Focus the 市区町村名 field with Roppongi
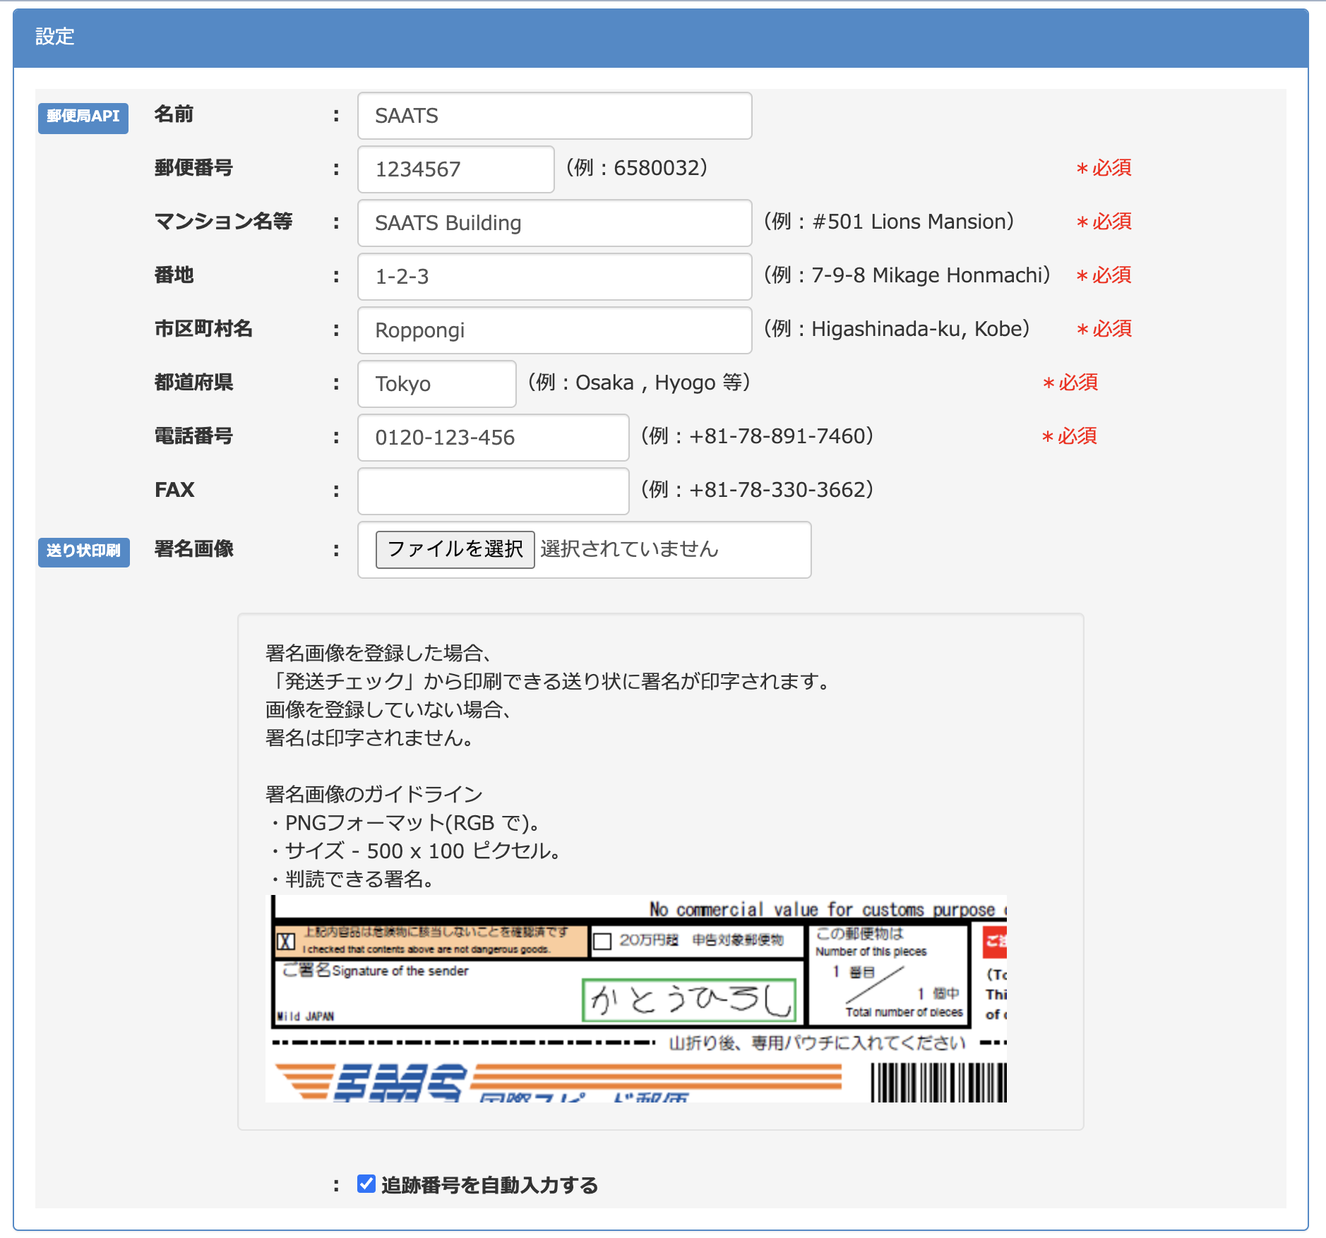 coord(554,330)
